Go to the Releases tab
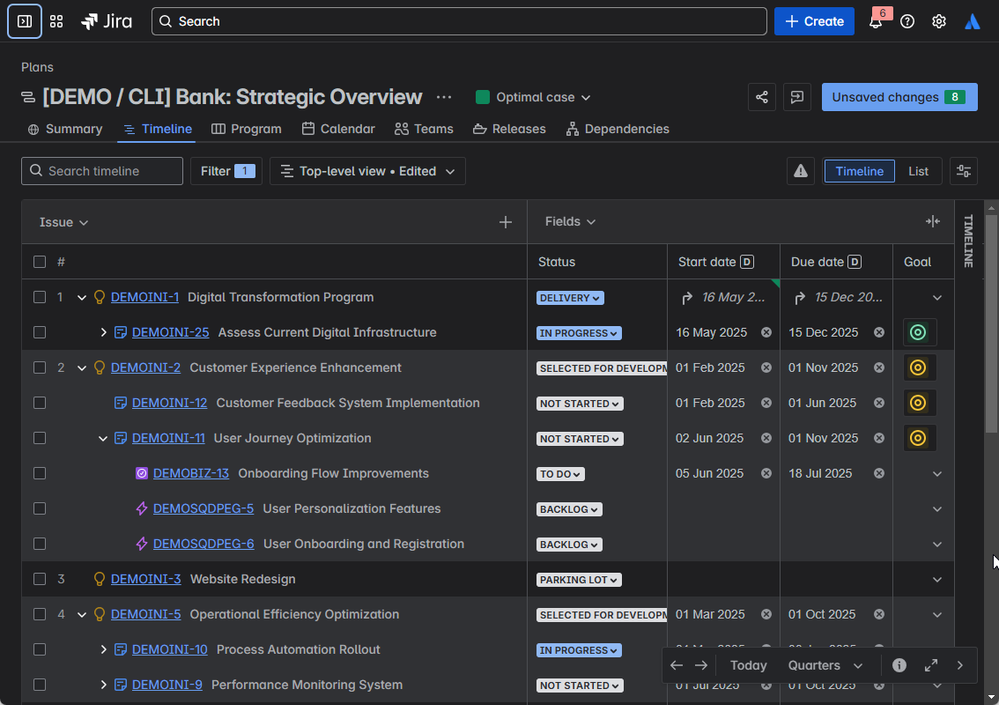The width and height of the screenshot is (999, 705). (x=509, y=129)
